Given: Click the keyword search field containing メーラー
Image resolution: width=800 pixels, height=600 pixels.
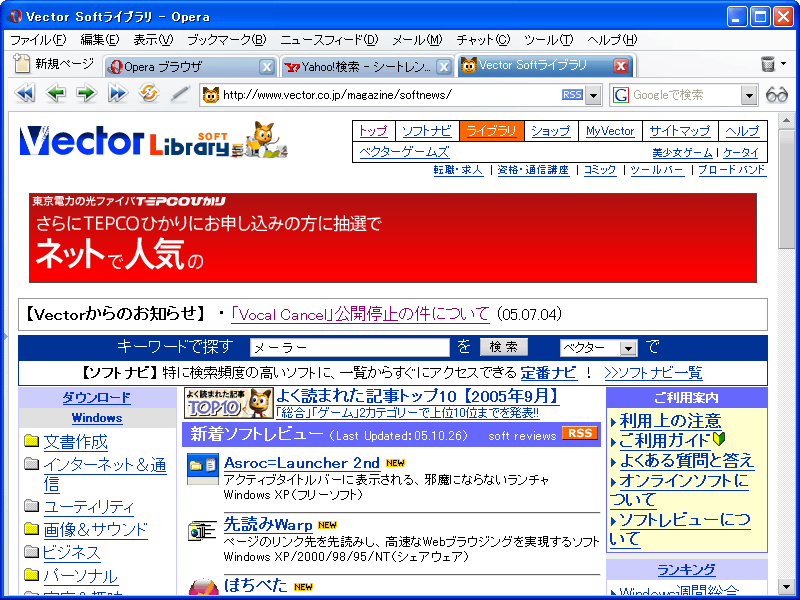Looking at the screenshot, I should pyautogui.click(x=349, y=347).
